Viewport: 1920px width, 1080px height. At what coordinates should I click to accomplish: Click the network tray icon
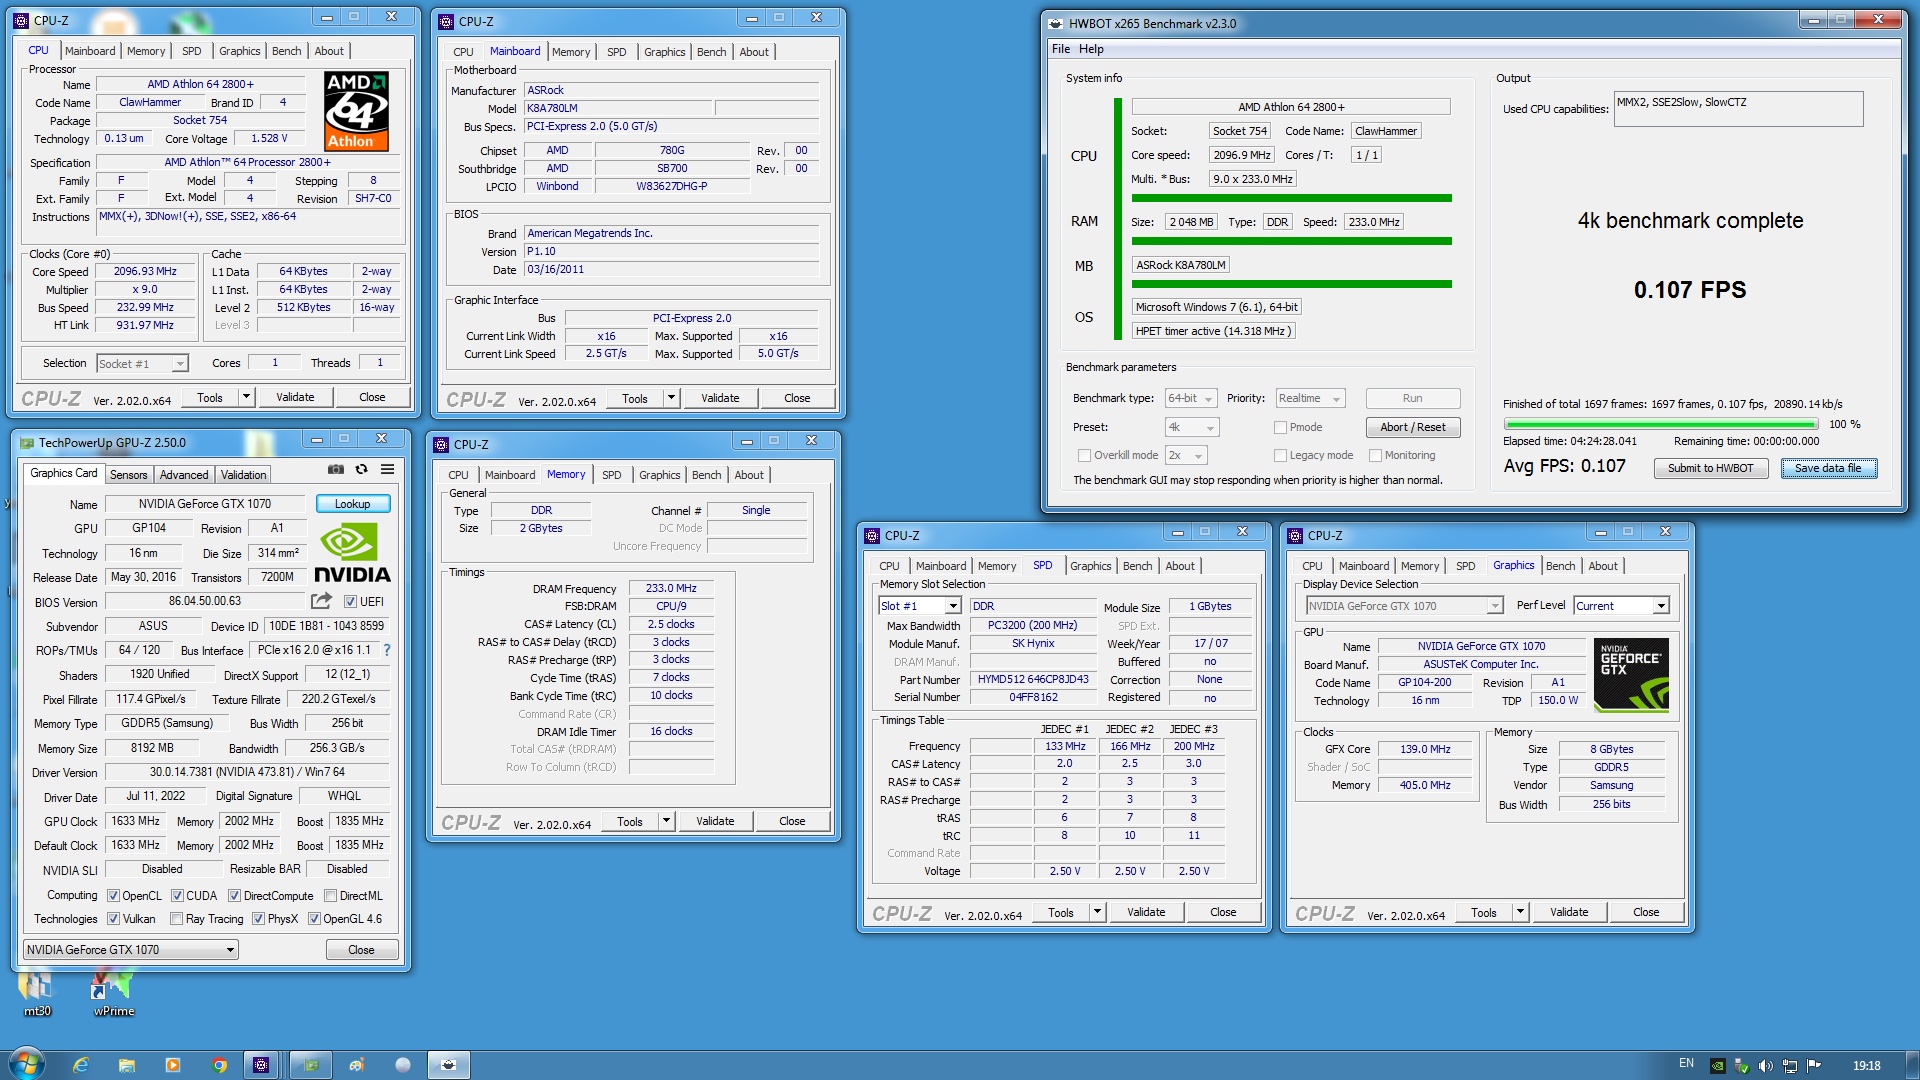(1790, 1066)
